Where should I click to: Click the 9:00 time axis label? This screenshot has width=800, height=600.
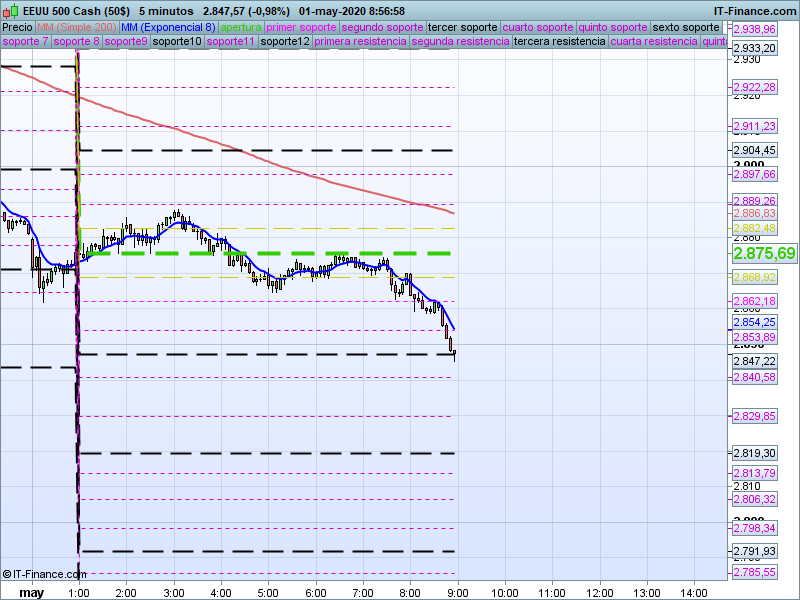[457, 593]
